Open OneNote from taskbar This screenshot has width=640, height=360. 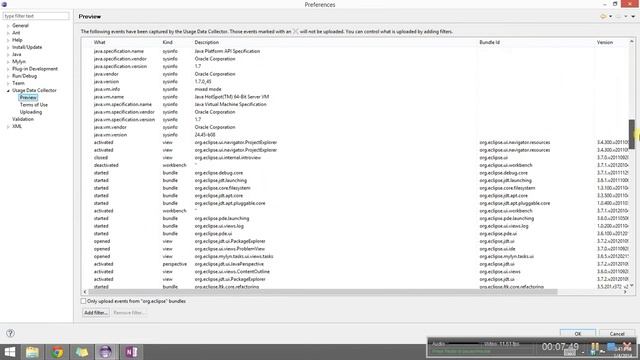[131, 352]
